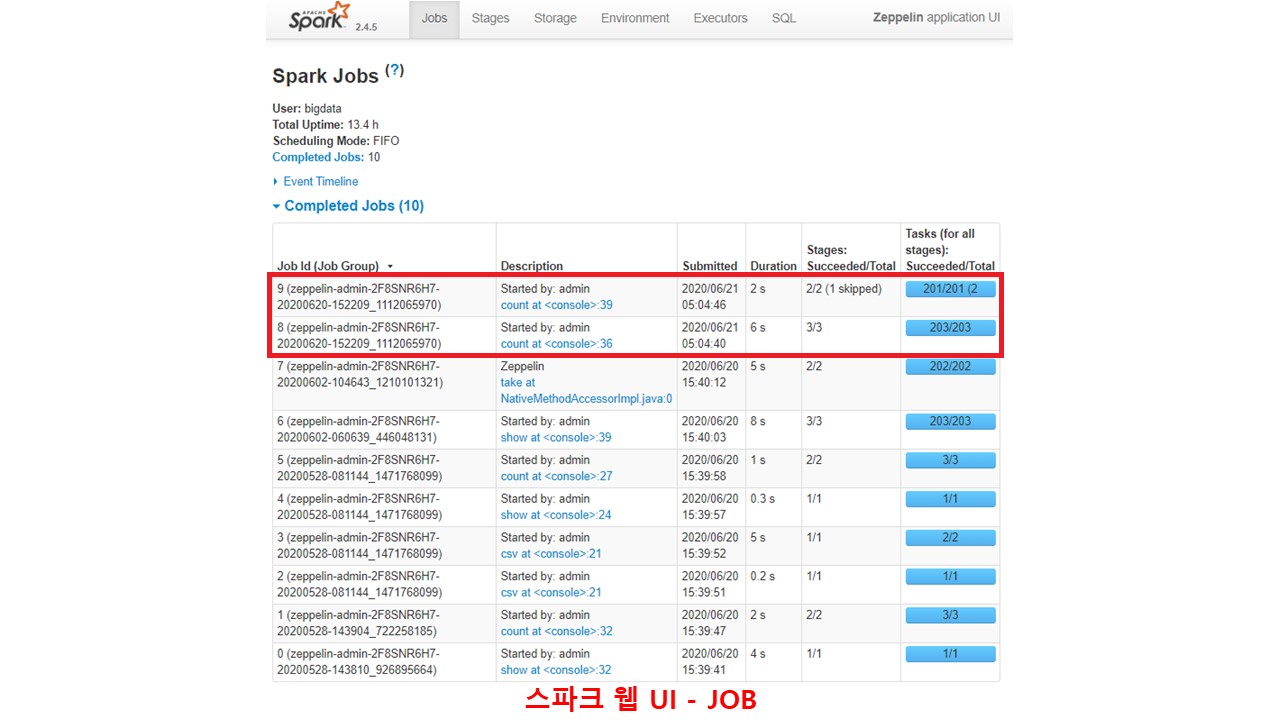This screenshot has height=720, width=1280.
Task: Click job 3's 2/2 task progress bar
Action: (950, 538)
